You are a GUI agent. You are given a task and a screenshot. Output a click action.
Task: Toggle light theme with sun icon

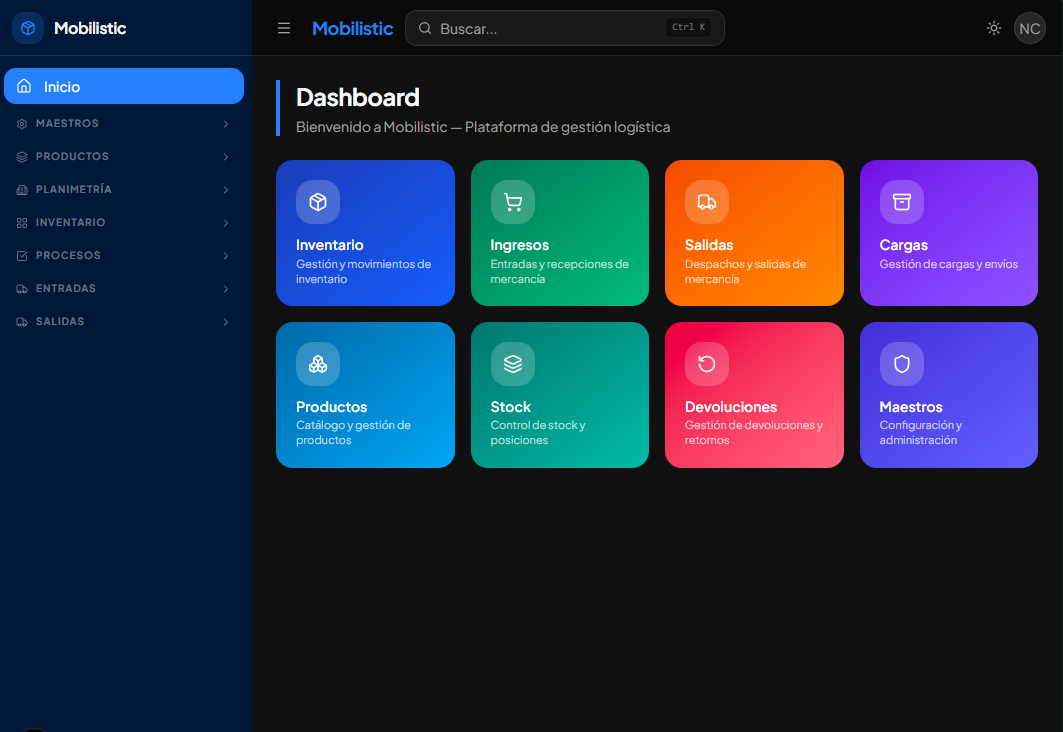[994, 28]
